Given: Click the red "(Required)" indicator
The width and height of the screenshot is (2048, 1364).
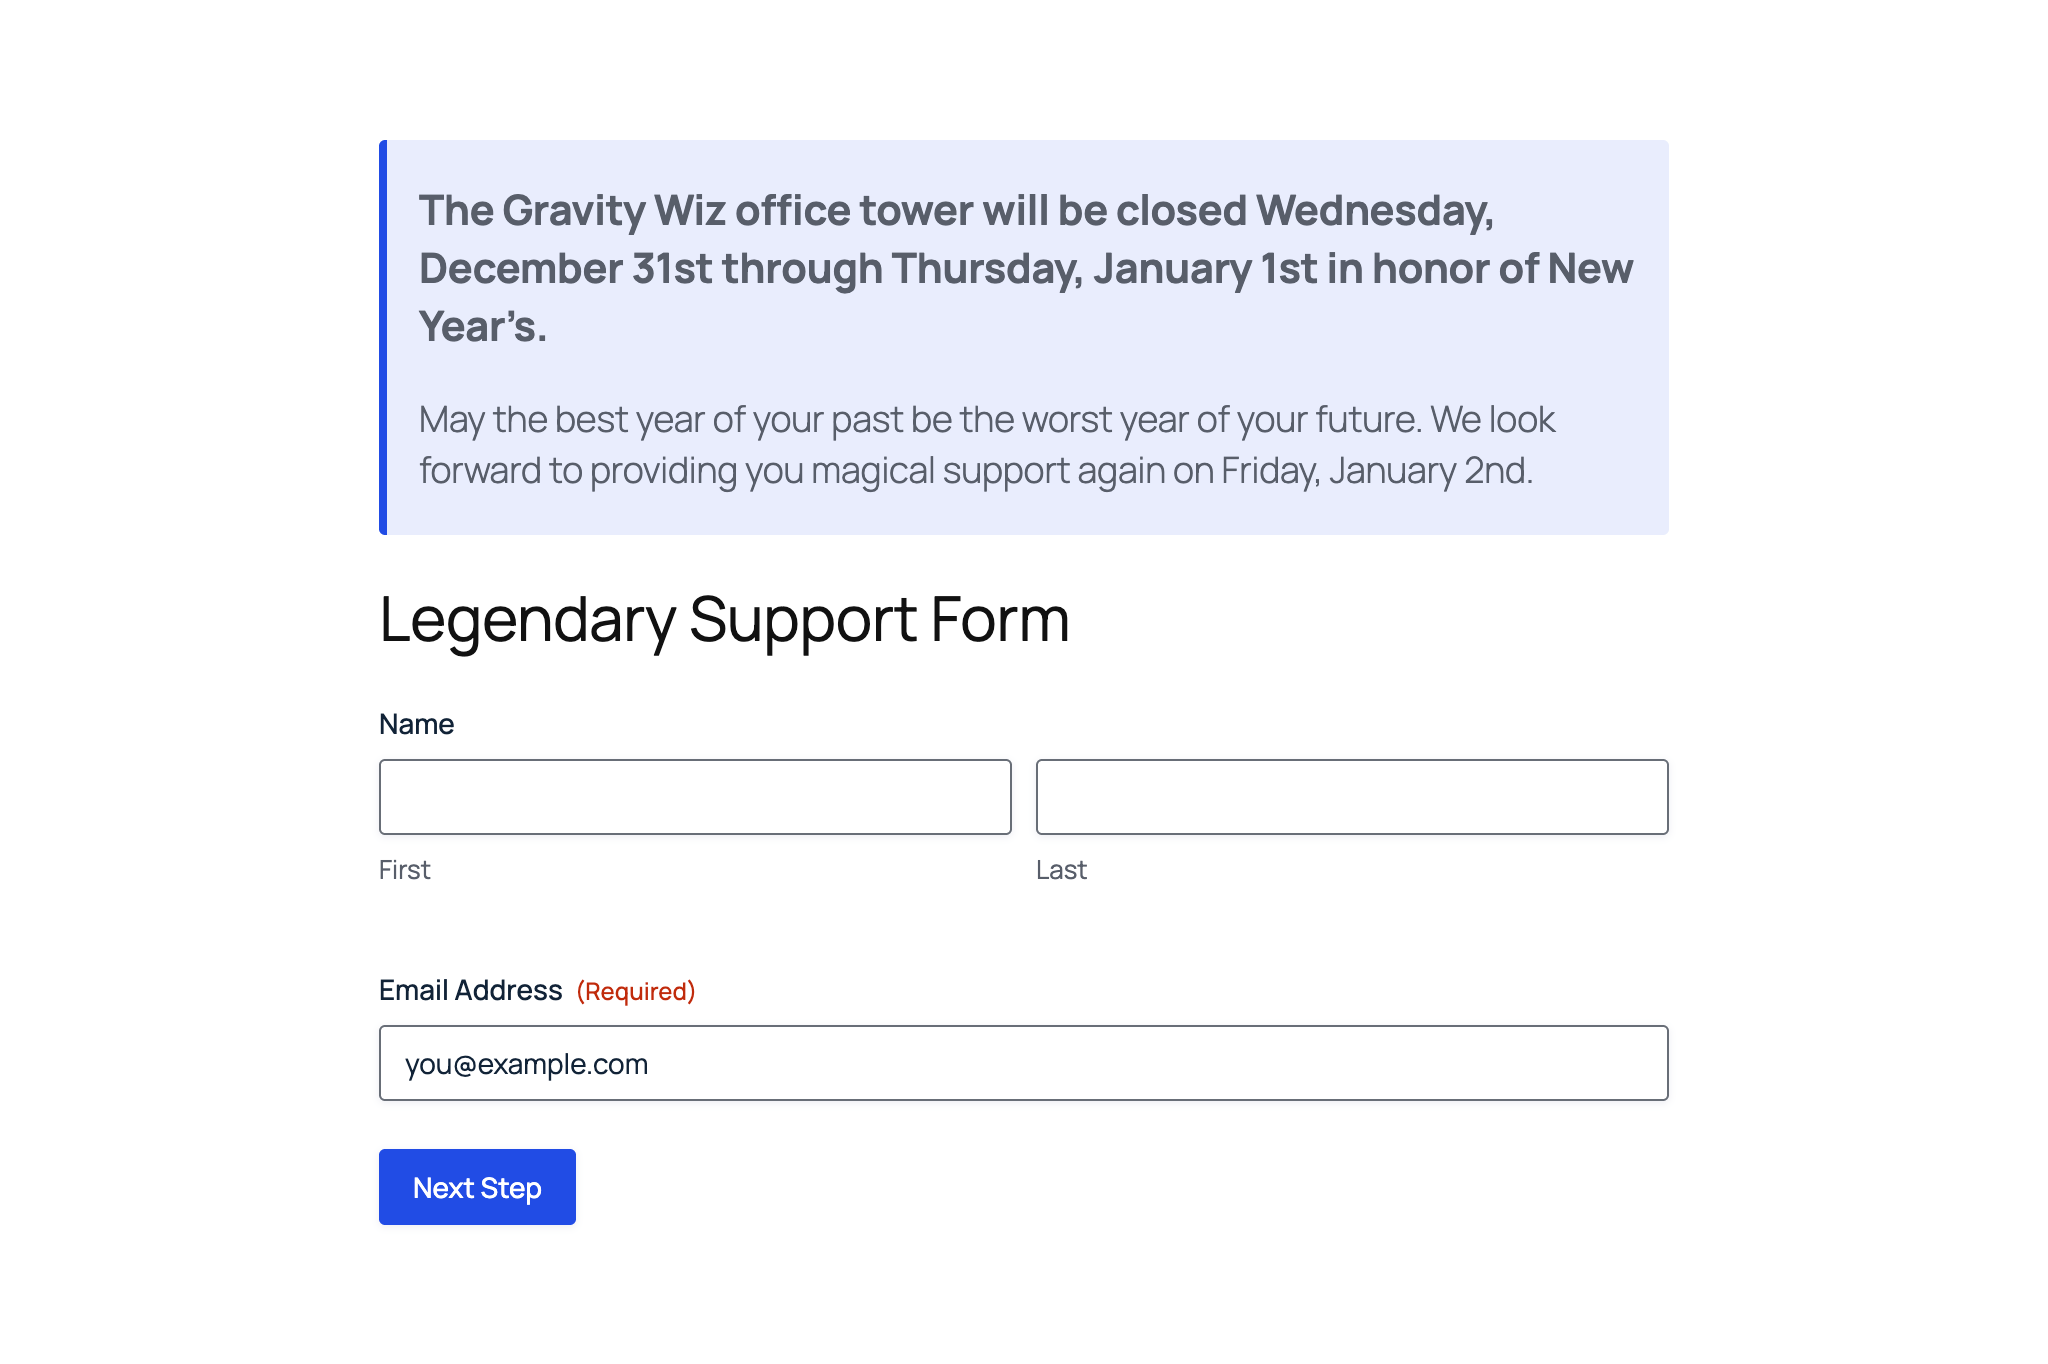Looking at the screenshot, I should 636,991.
